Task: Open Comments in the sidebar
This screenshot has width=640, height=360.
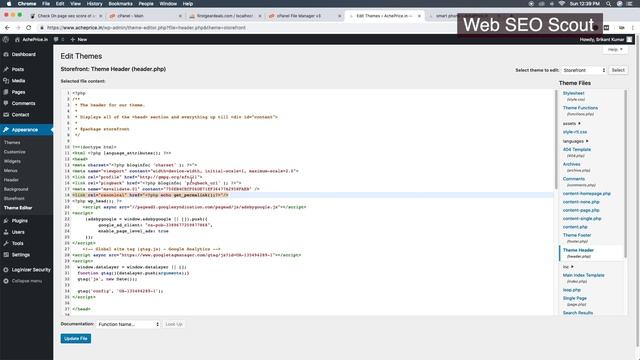Action: click(x=23, y=104)
